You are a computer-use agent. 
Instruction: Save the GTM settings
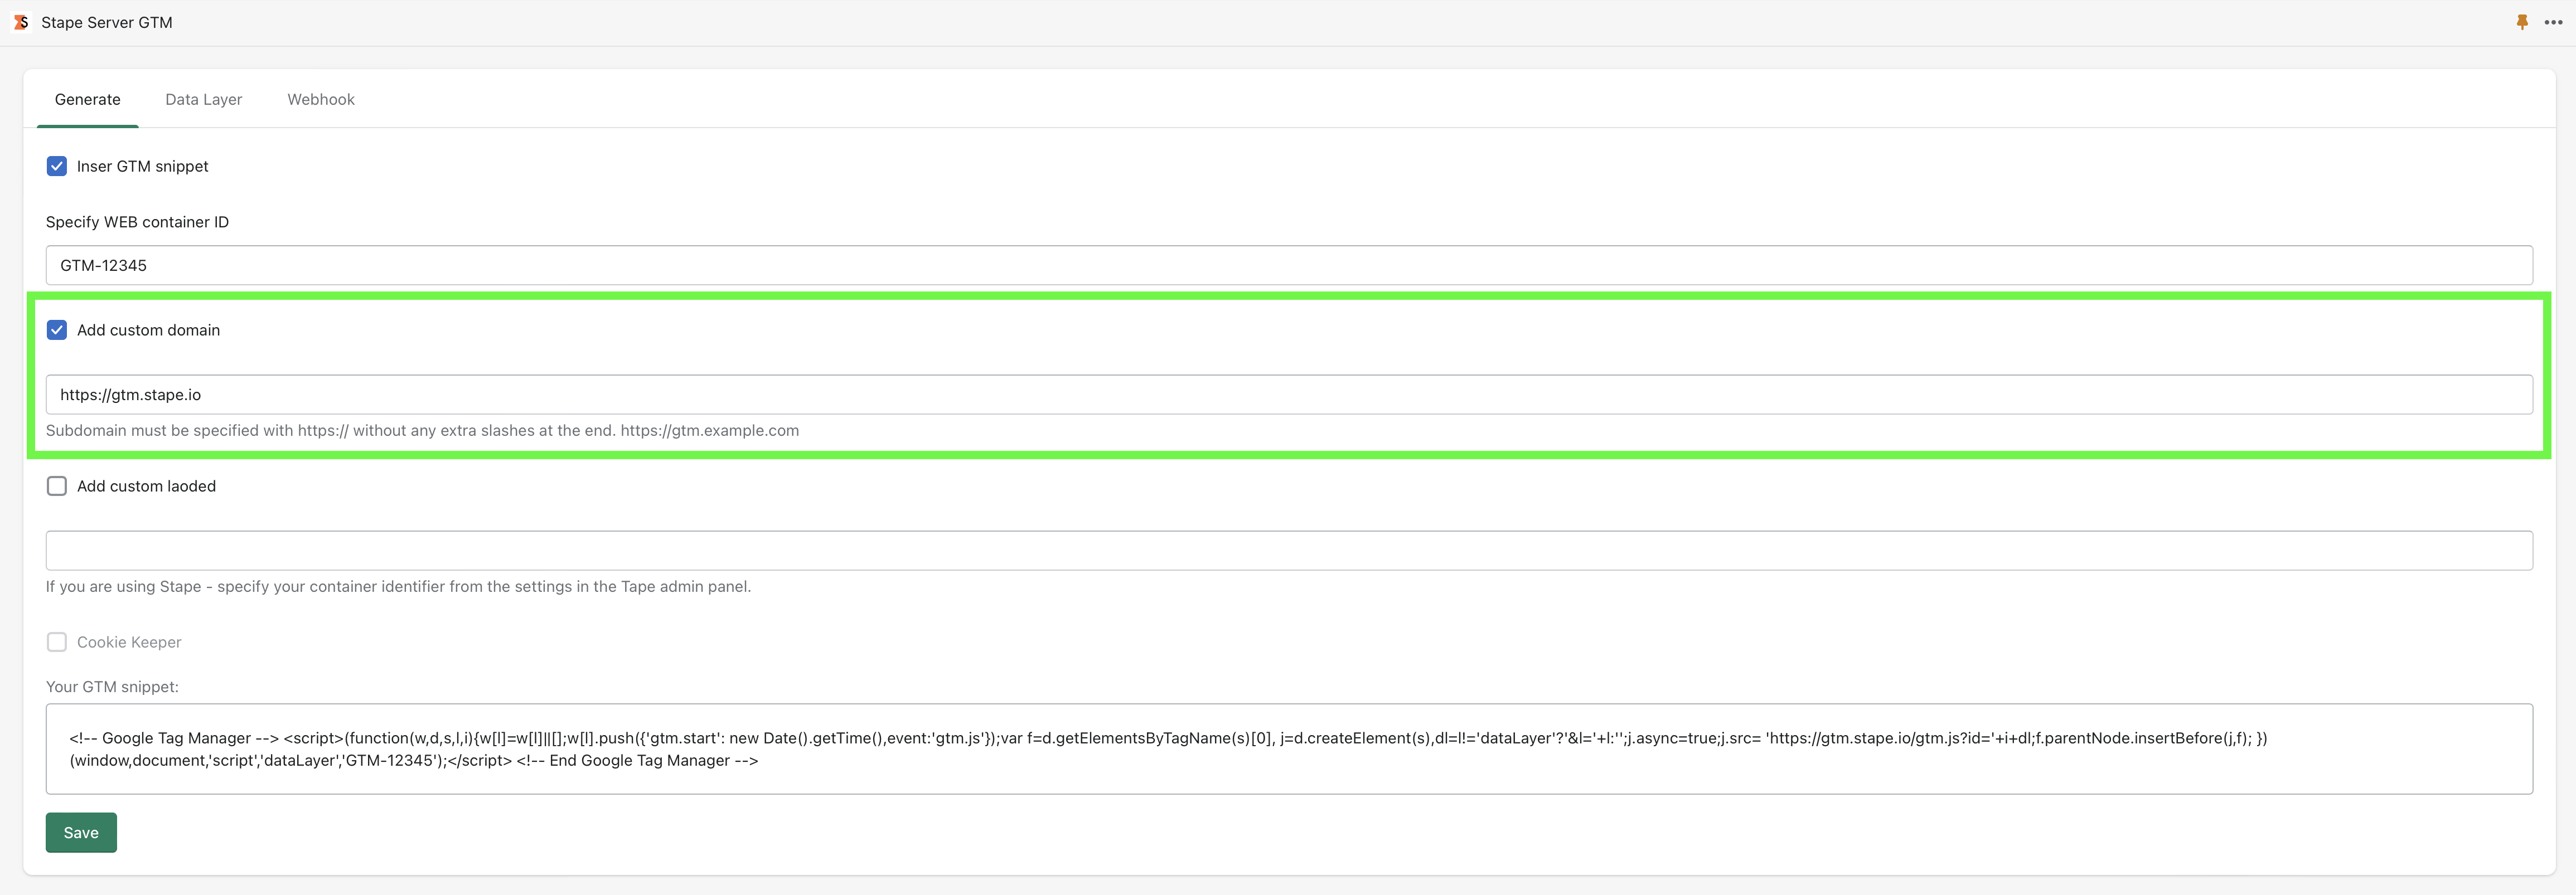[x=81, y=832]
